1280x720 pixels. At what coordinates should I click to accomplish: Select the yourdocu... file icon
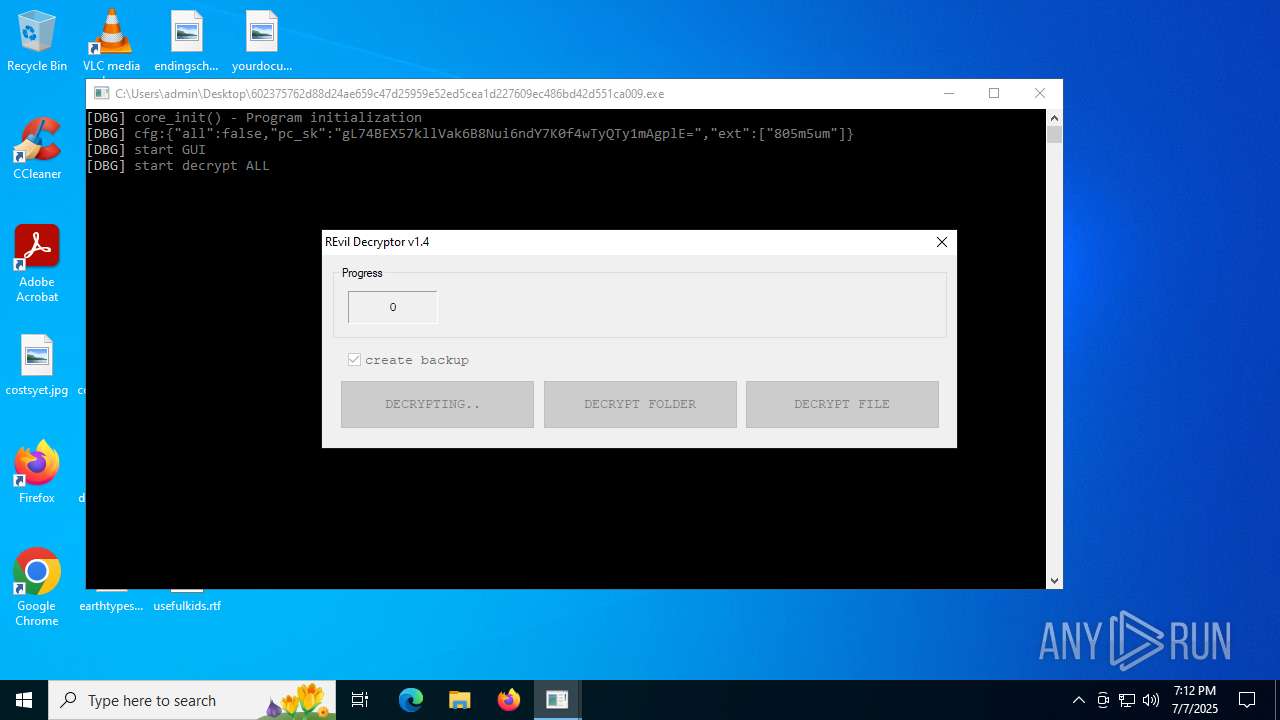pyautogui.click(x=261, y=41)
